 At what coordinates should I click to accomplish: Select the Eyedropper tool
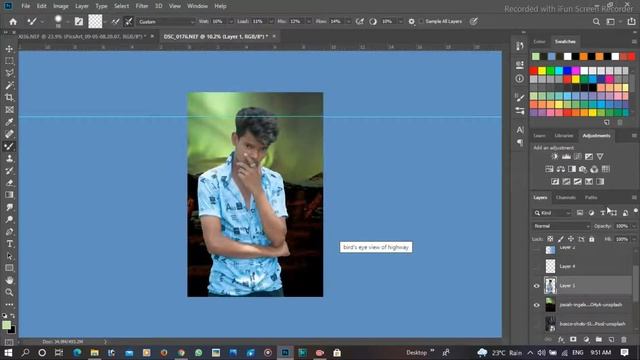tap(9, 122)
